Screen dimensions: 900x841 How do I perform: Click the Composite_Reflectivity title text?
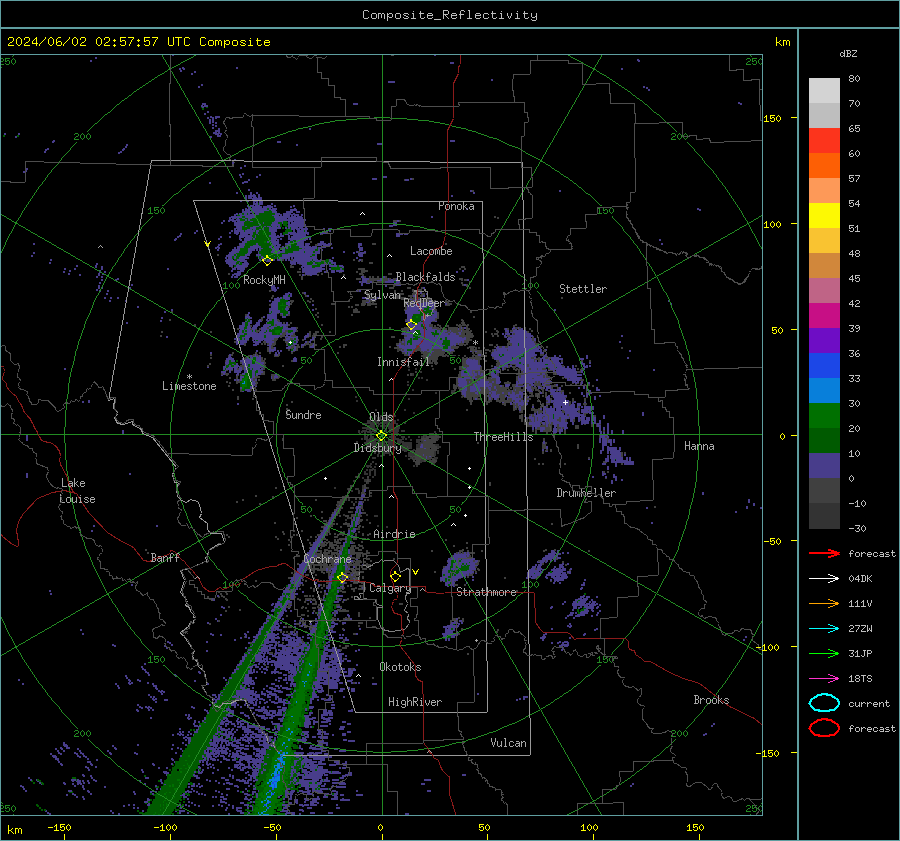tap(450, 15)
